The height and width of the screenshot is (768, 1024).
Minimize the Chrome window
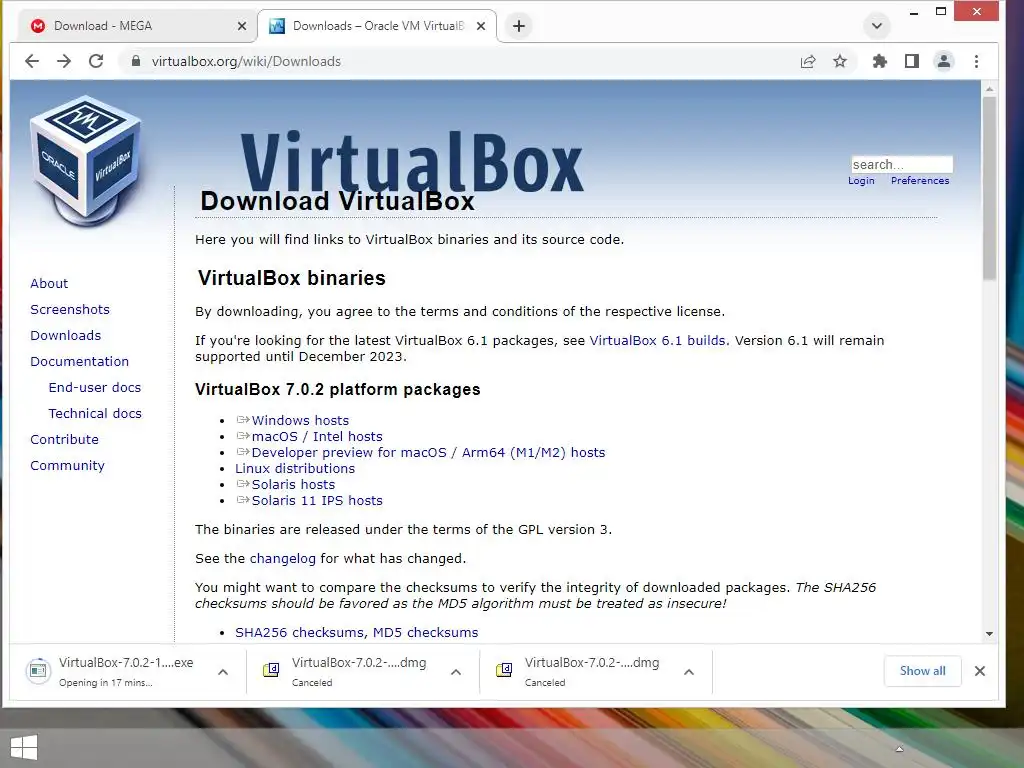[914, 12]
